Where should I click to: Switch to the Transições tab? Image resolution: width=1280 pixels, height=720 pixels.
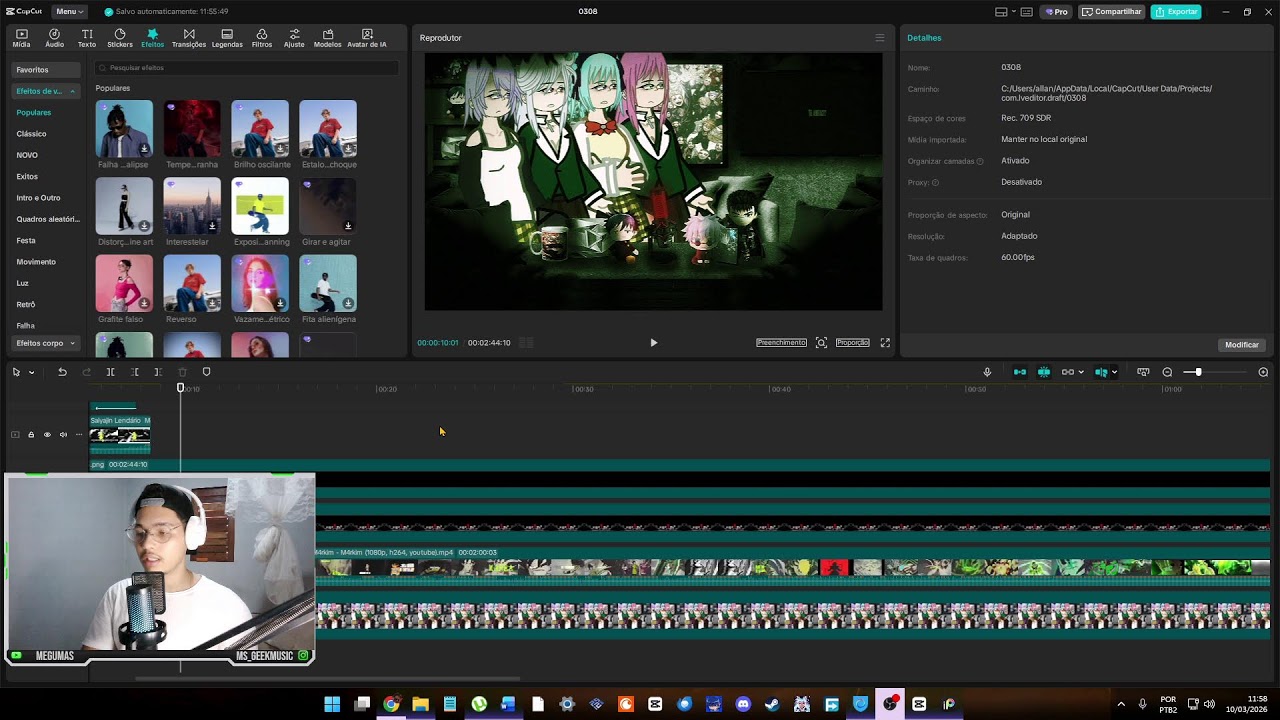coord(189,38)
